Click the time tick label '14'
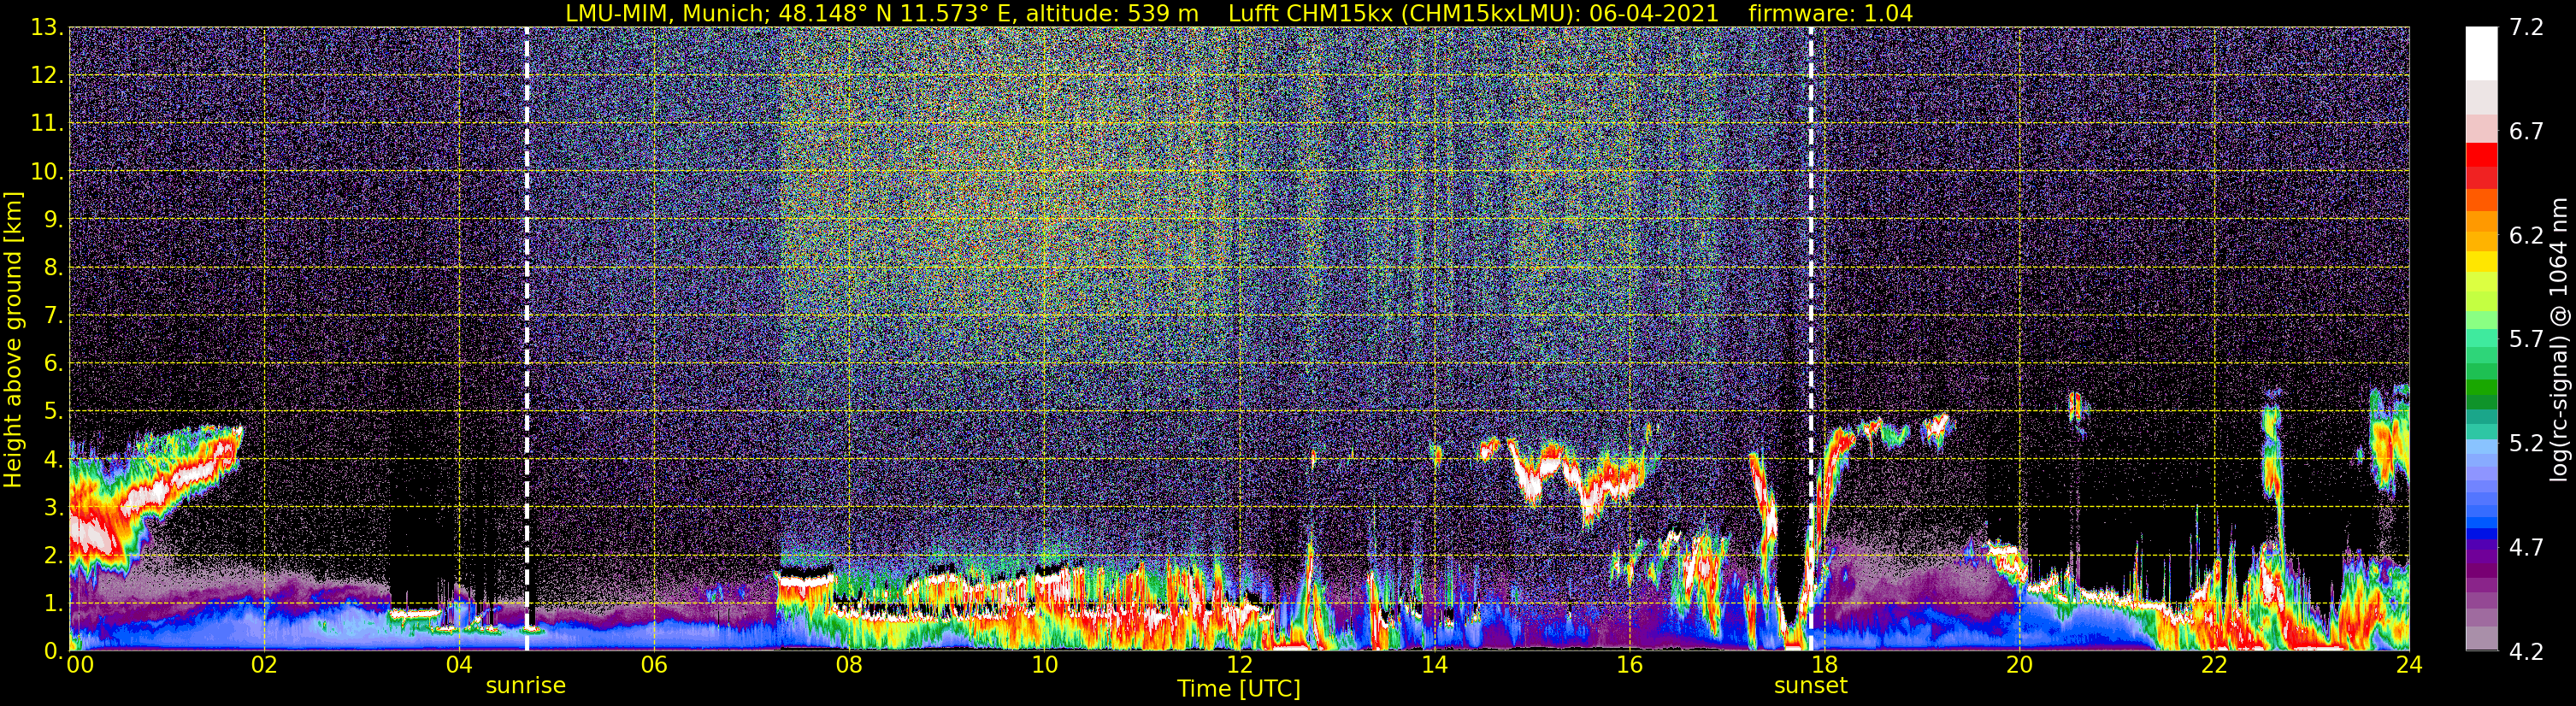 tap(1434, 665)
